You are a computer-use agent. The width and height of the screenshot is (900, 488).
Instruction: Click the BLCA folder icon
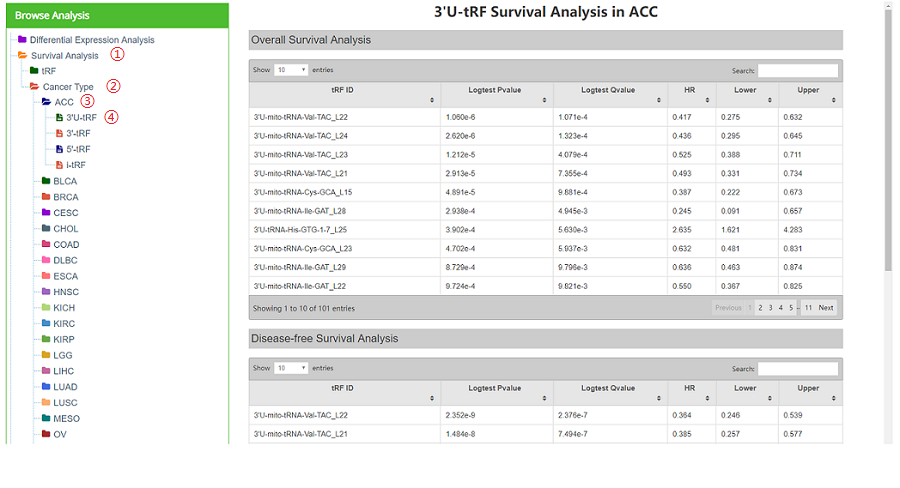[x=46, y=181]
